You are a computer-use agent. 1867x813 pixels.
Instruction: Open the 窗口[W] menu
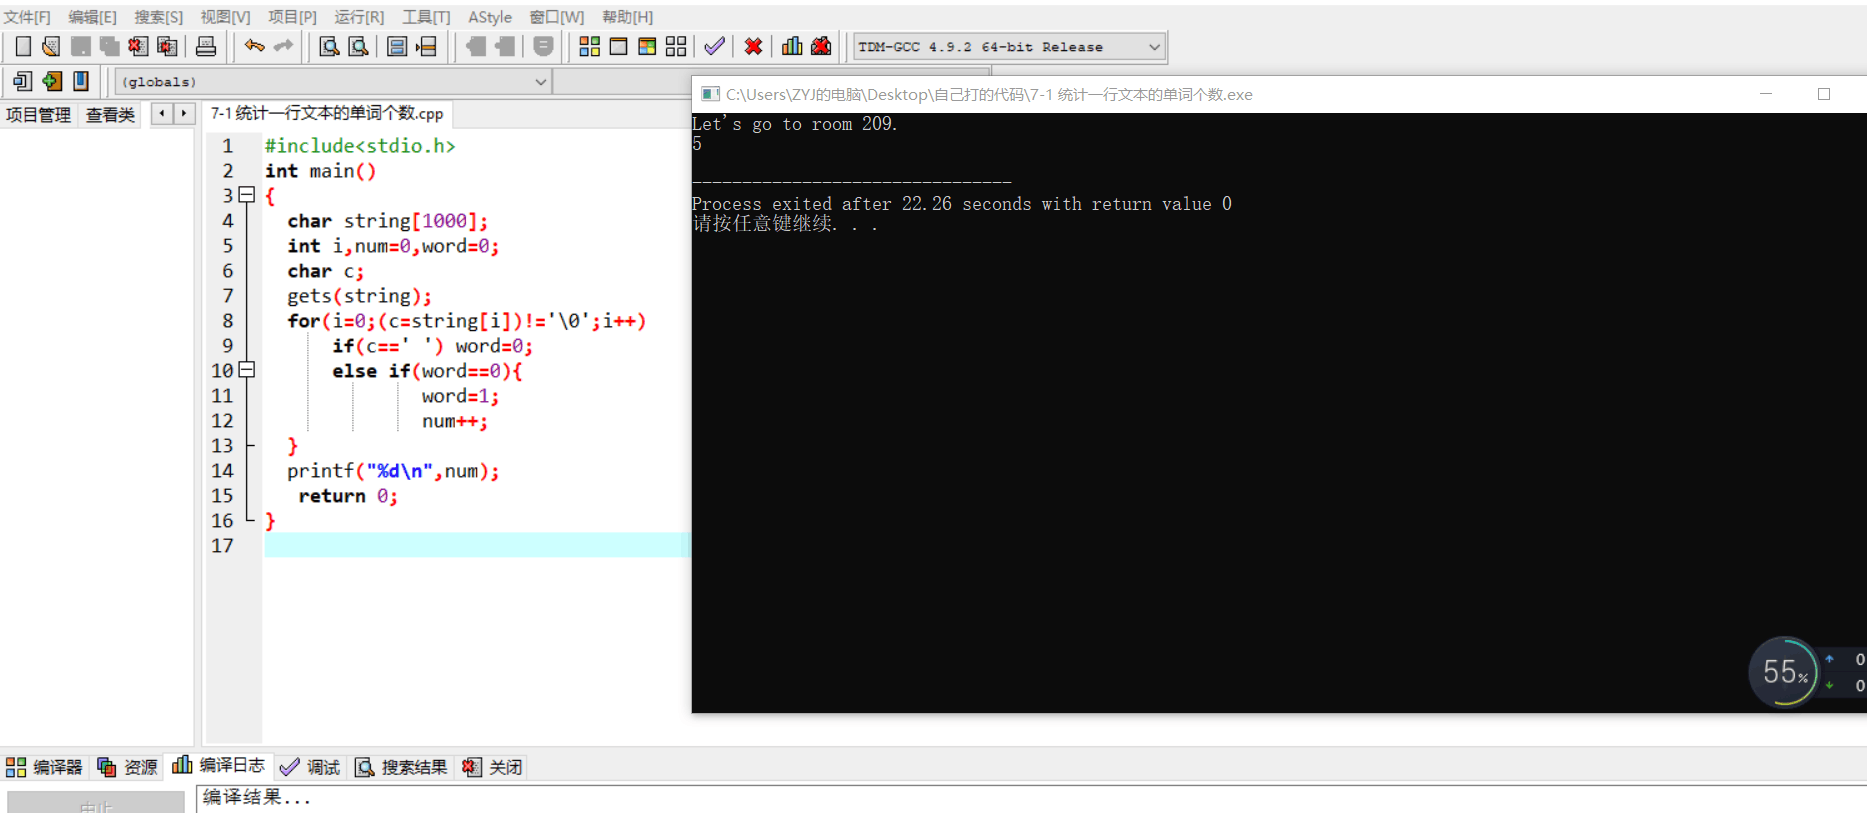[x=557, y=17]
